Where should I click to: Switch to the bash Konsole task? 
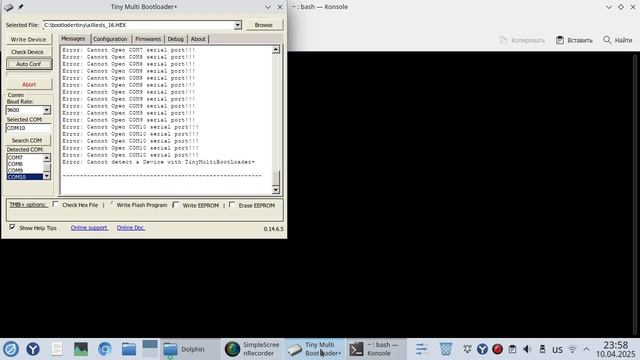point(376,349)
